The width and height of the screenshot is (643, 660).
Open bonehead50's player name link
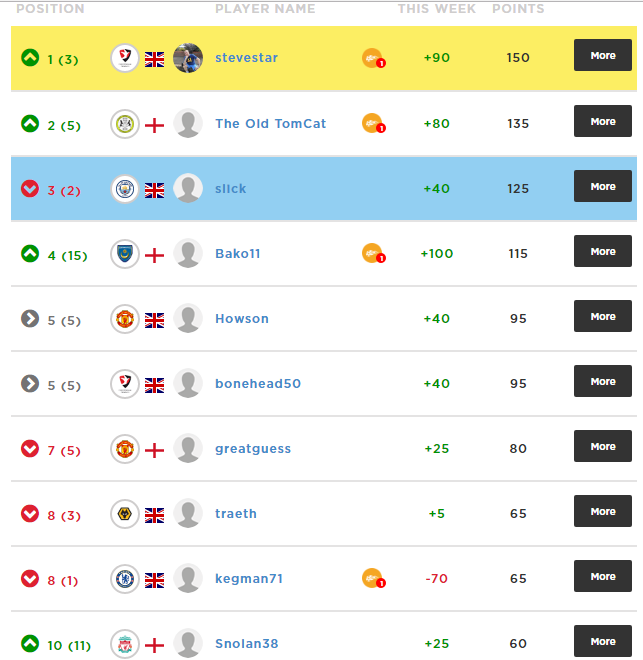[x=258, y=383]
